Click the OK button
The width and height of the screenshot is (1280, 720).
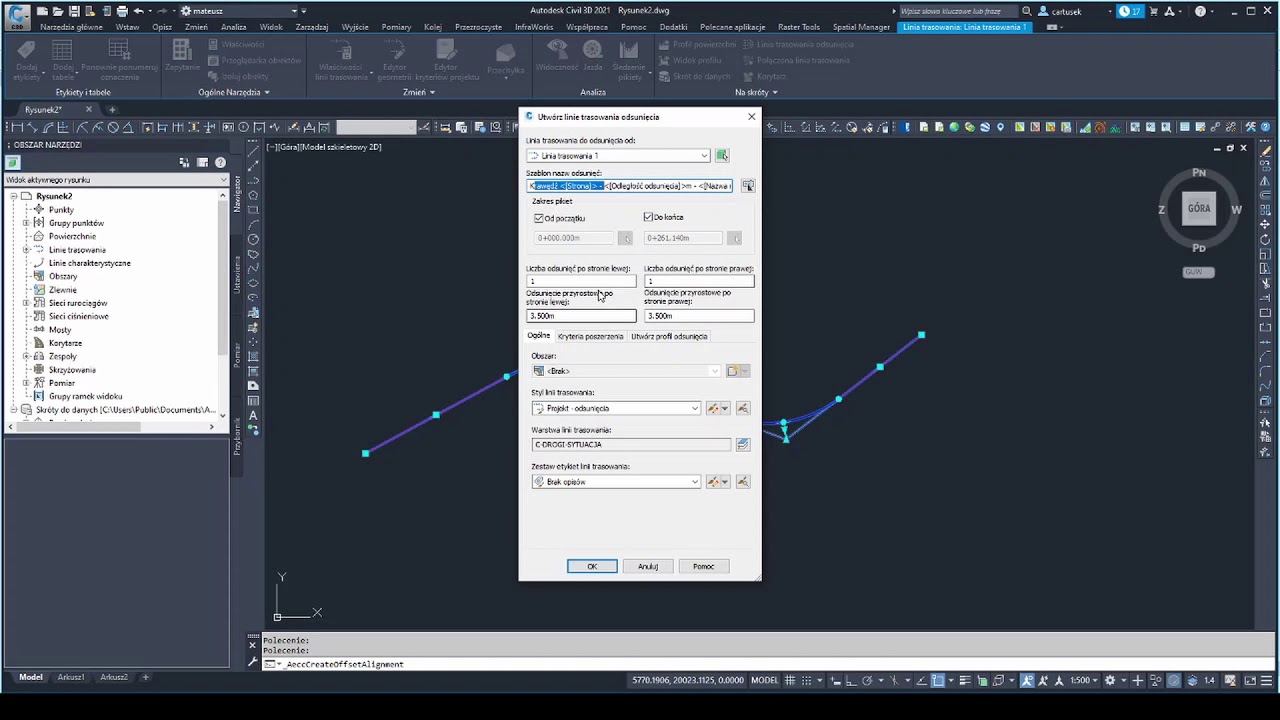(592, 566)
